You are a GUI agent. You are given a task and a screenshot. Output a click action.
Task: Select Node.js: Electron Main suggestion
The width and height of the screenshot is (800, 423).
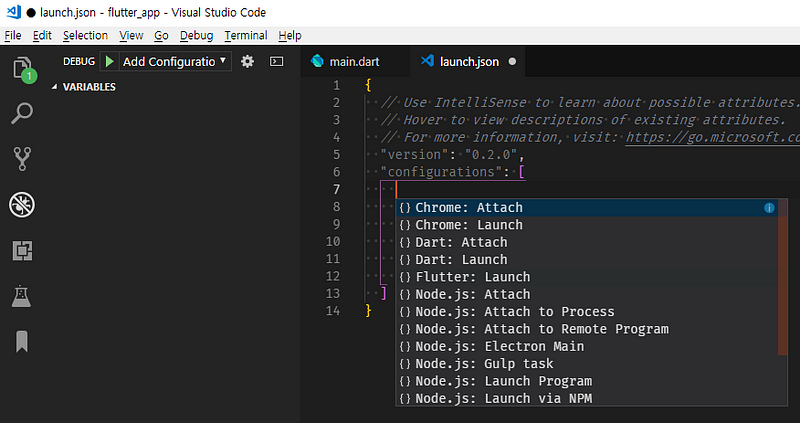click(x=587, y=346)
